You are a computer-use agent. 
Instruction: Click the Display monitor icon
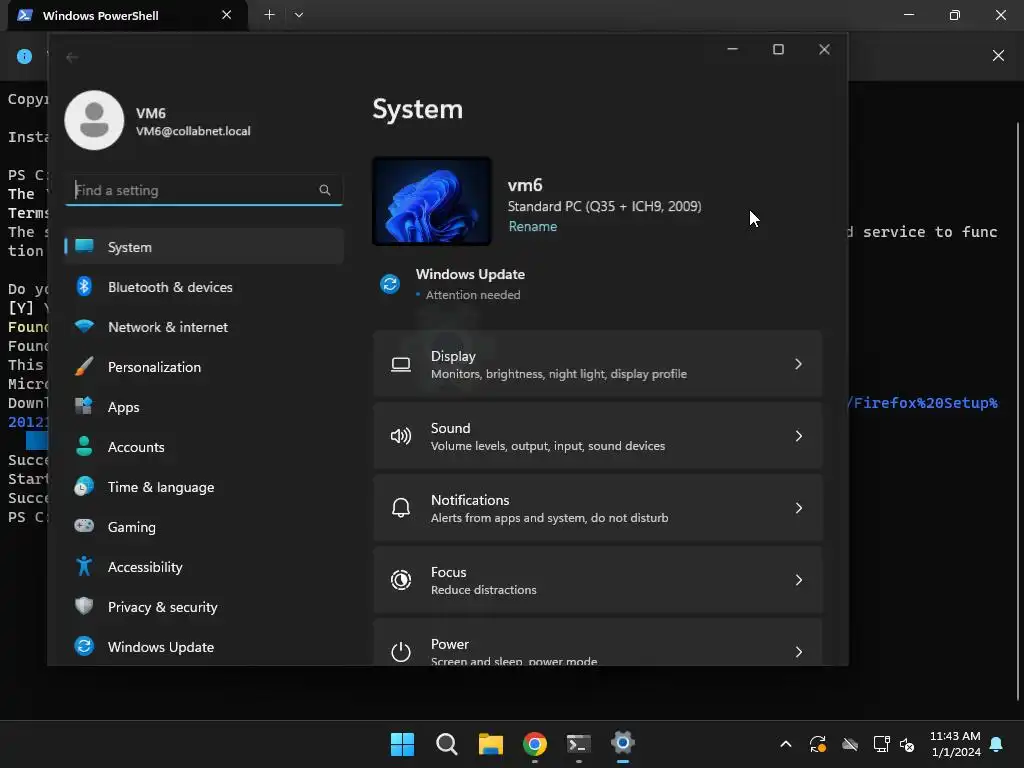pos(401,364)
